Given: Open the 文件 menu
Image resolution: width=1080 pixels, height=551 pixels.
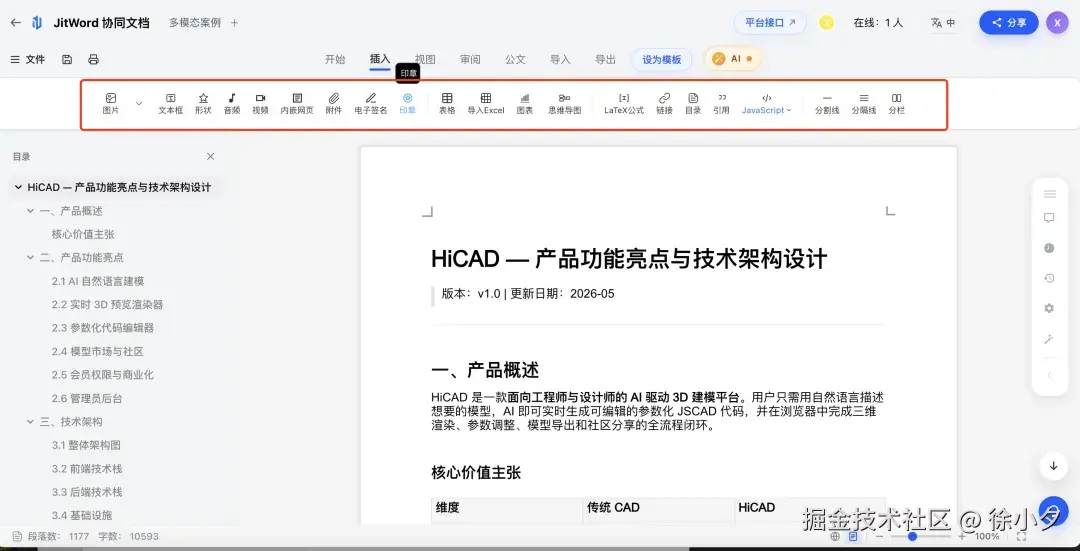Looking at the screenshot, I should pyautogui.click(x=28, y=60).
